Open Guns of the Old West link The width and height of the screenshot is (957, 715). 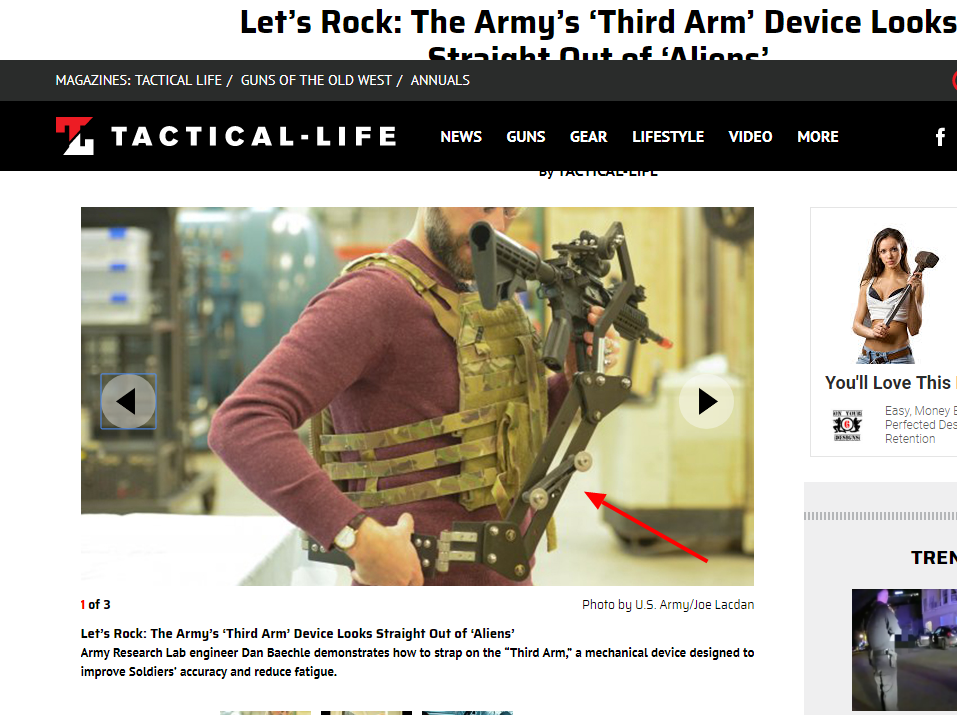[x=316, y=80]
